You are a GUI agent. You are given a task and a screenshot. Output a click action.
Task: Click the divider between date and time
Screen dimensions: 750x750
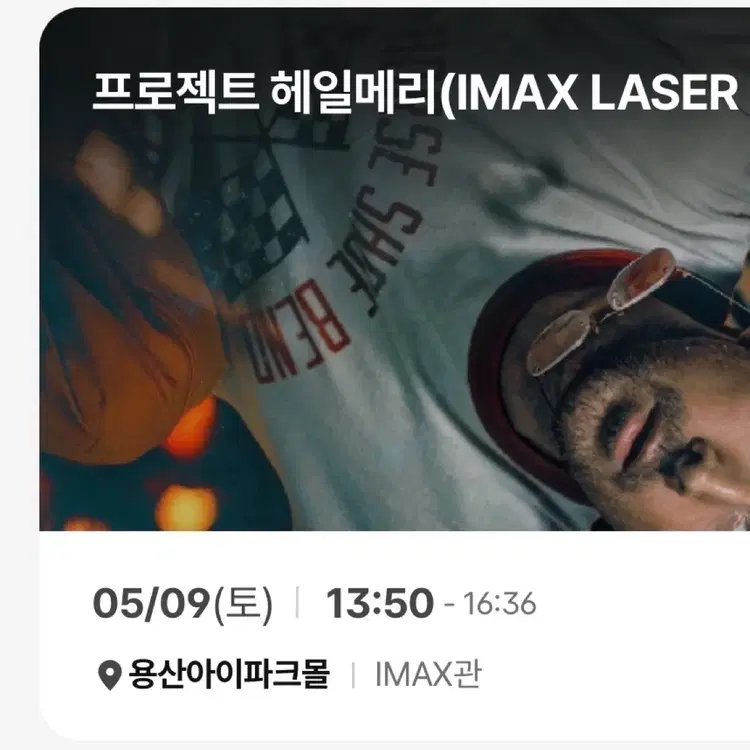[298, 602]
